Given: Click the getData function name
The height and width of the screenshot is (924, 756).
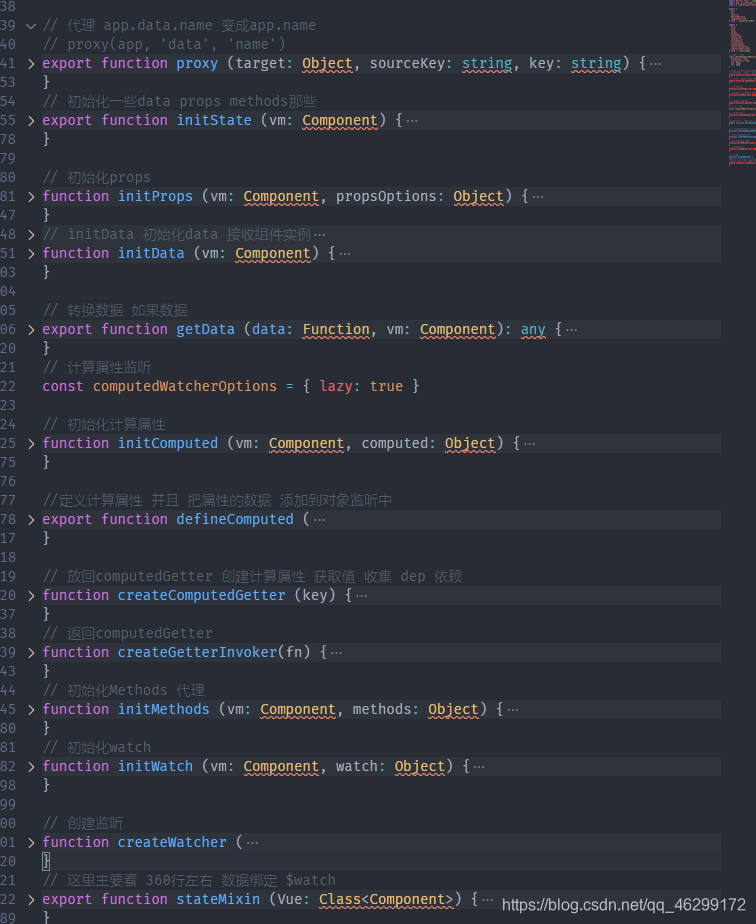Looking at the screenshot, I should (x=205, y=329).
